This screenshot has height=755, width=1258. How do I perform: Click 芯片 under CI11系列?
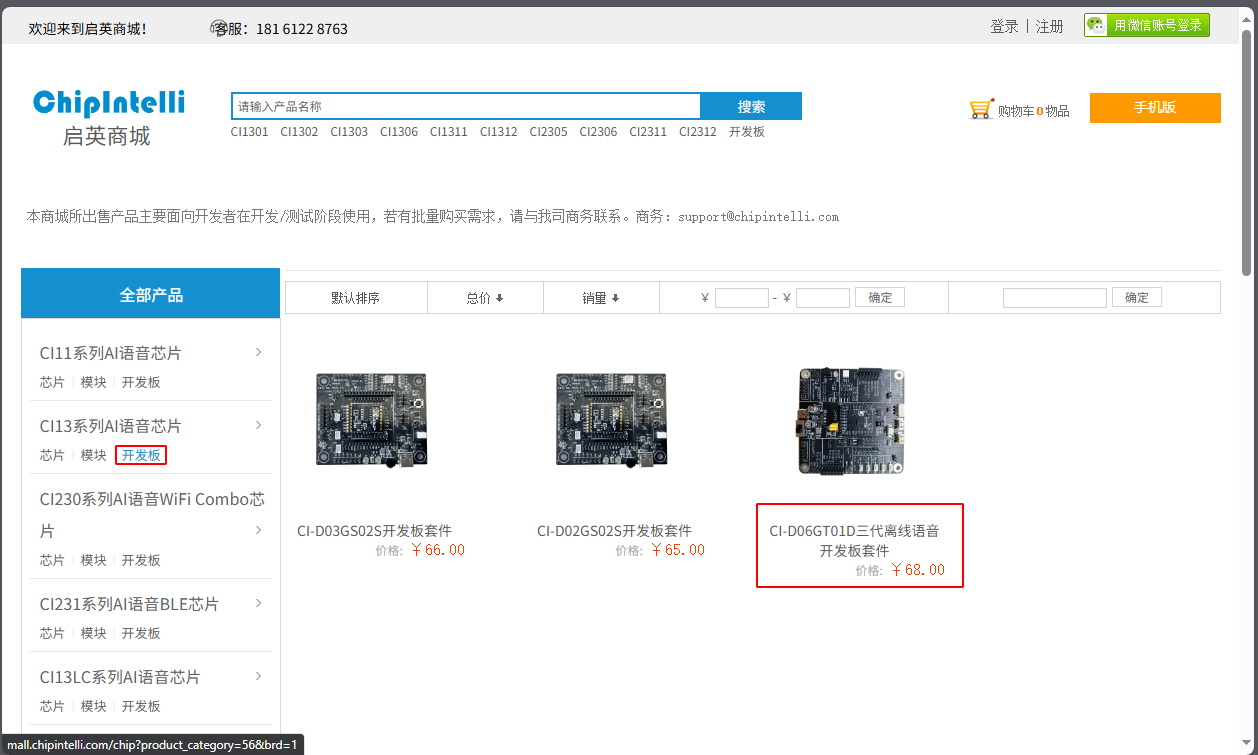(x=52, y=382)
